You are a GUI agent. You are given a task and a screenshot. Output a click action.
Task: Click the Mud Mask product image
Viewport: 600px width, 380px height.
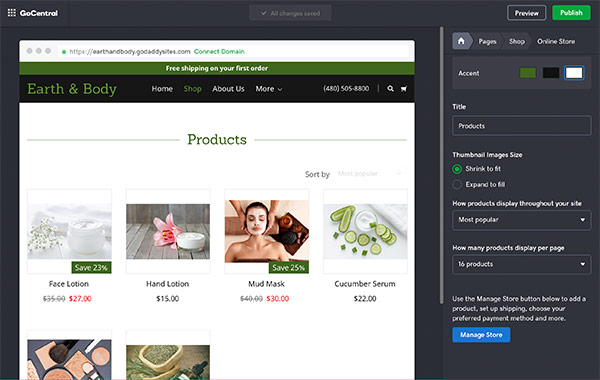tap(267, 231)
